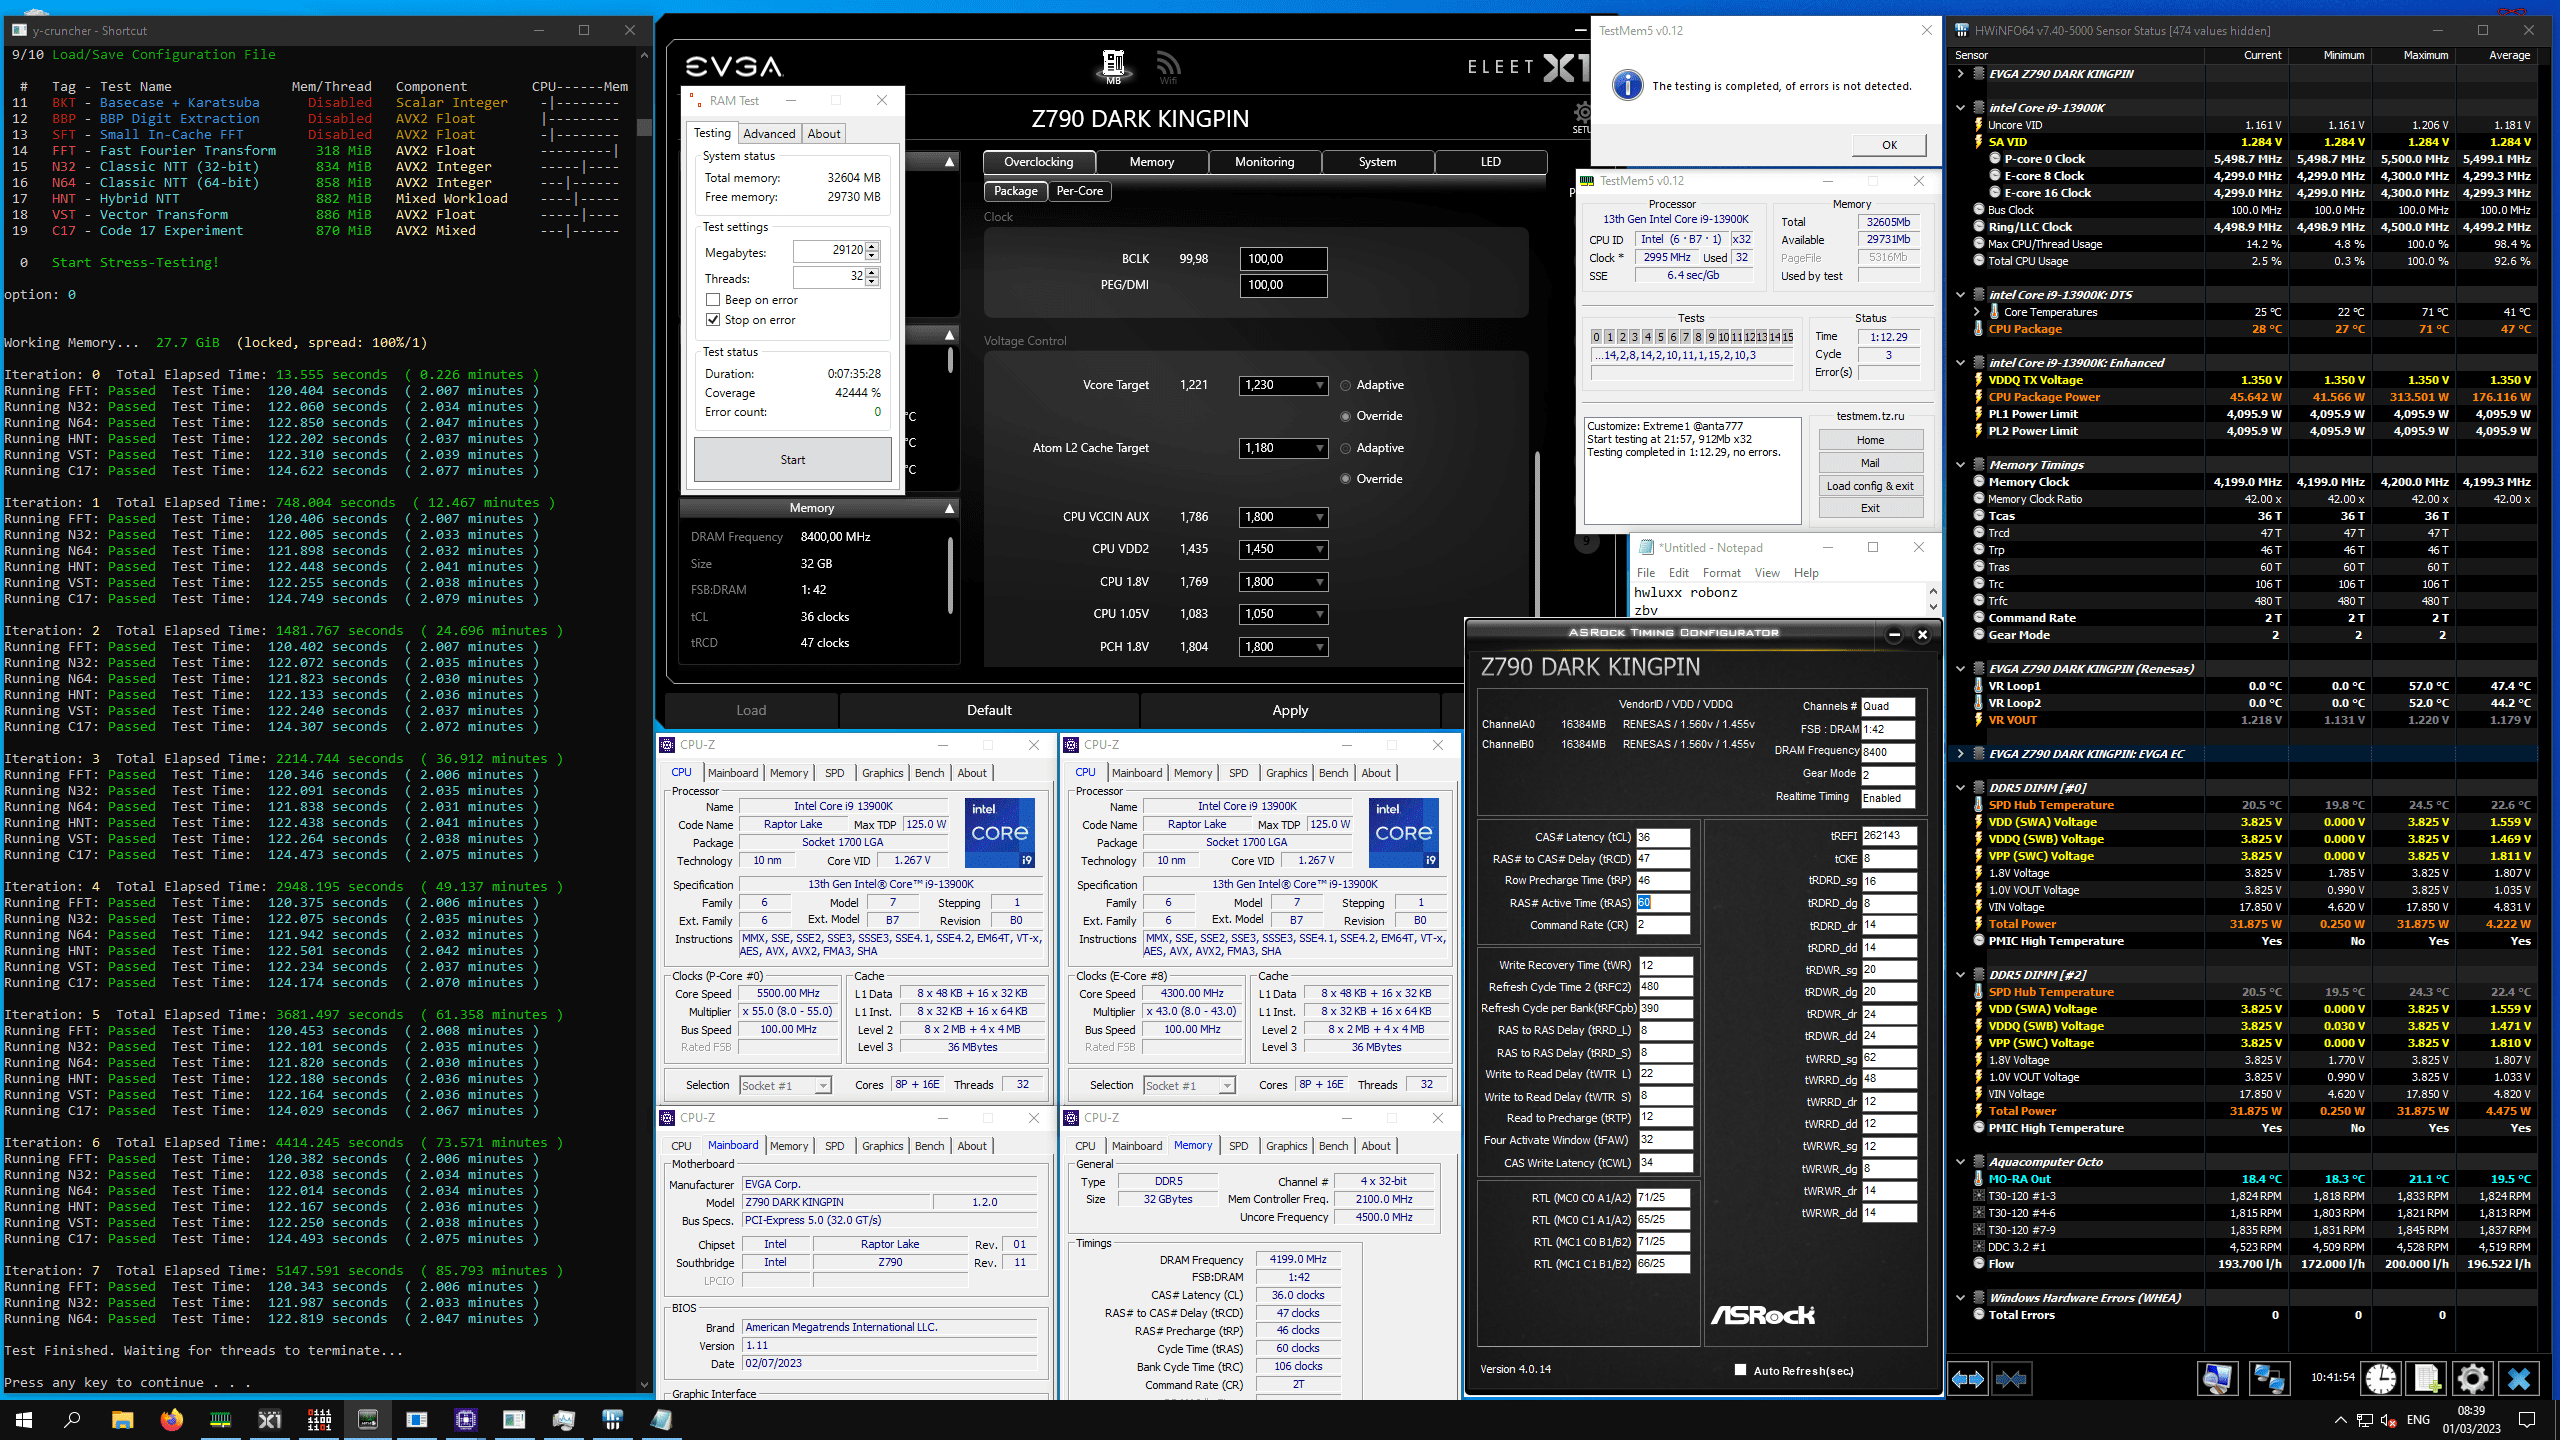Viewport: 2560px width, 1440px height.
Task: Open PCH 1.8V voltage dropdown
Action: 1283,647
